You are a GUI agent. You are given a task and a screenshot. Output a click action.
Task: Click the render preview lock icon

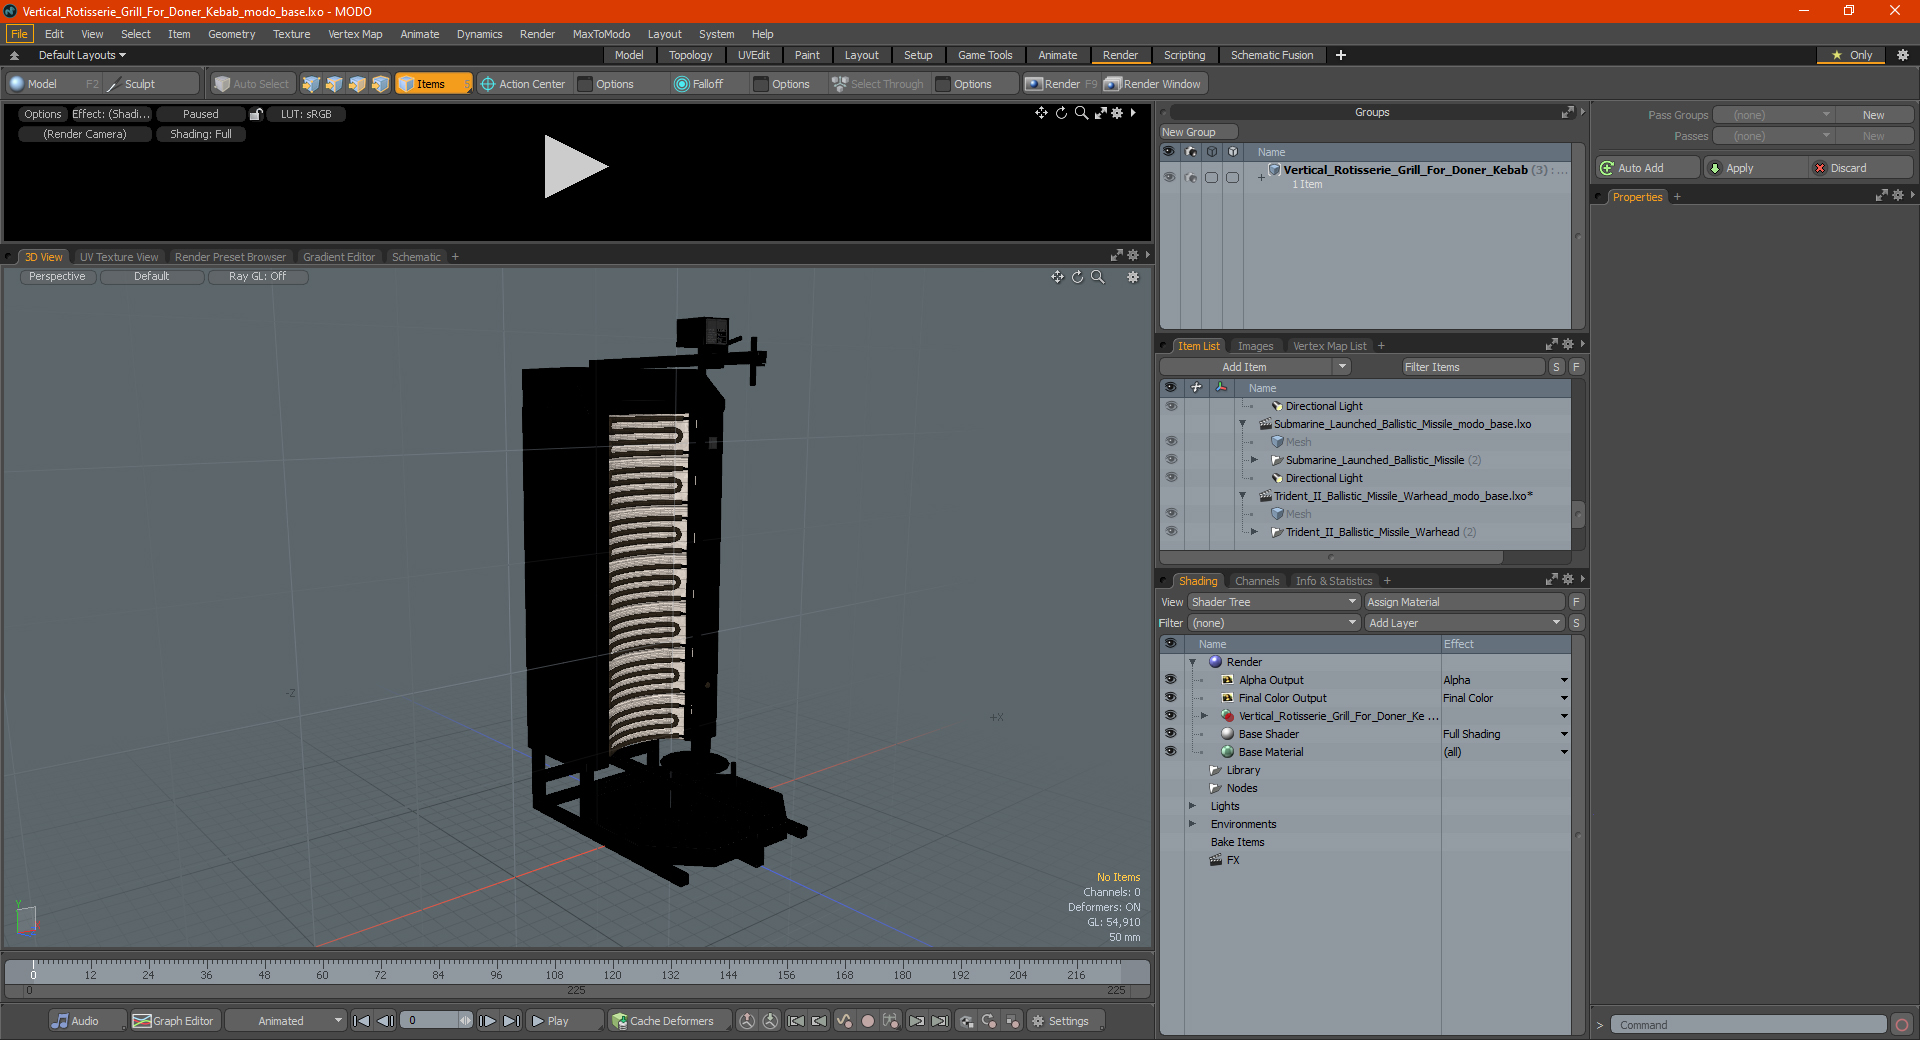[256, 114]
